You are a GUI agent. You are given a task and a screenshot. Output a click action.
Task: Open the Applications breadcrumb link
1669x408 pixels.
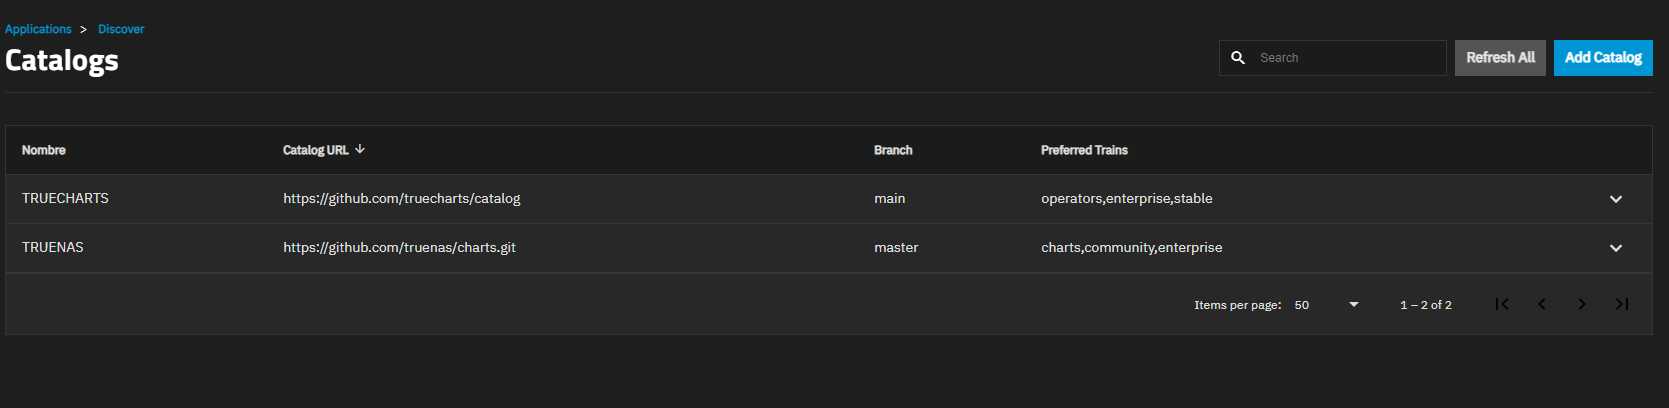[x=38, y=29]
